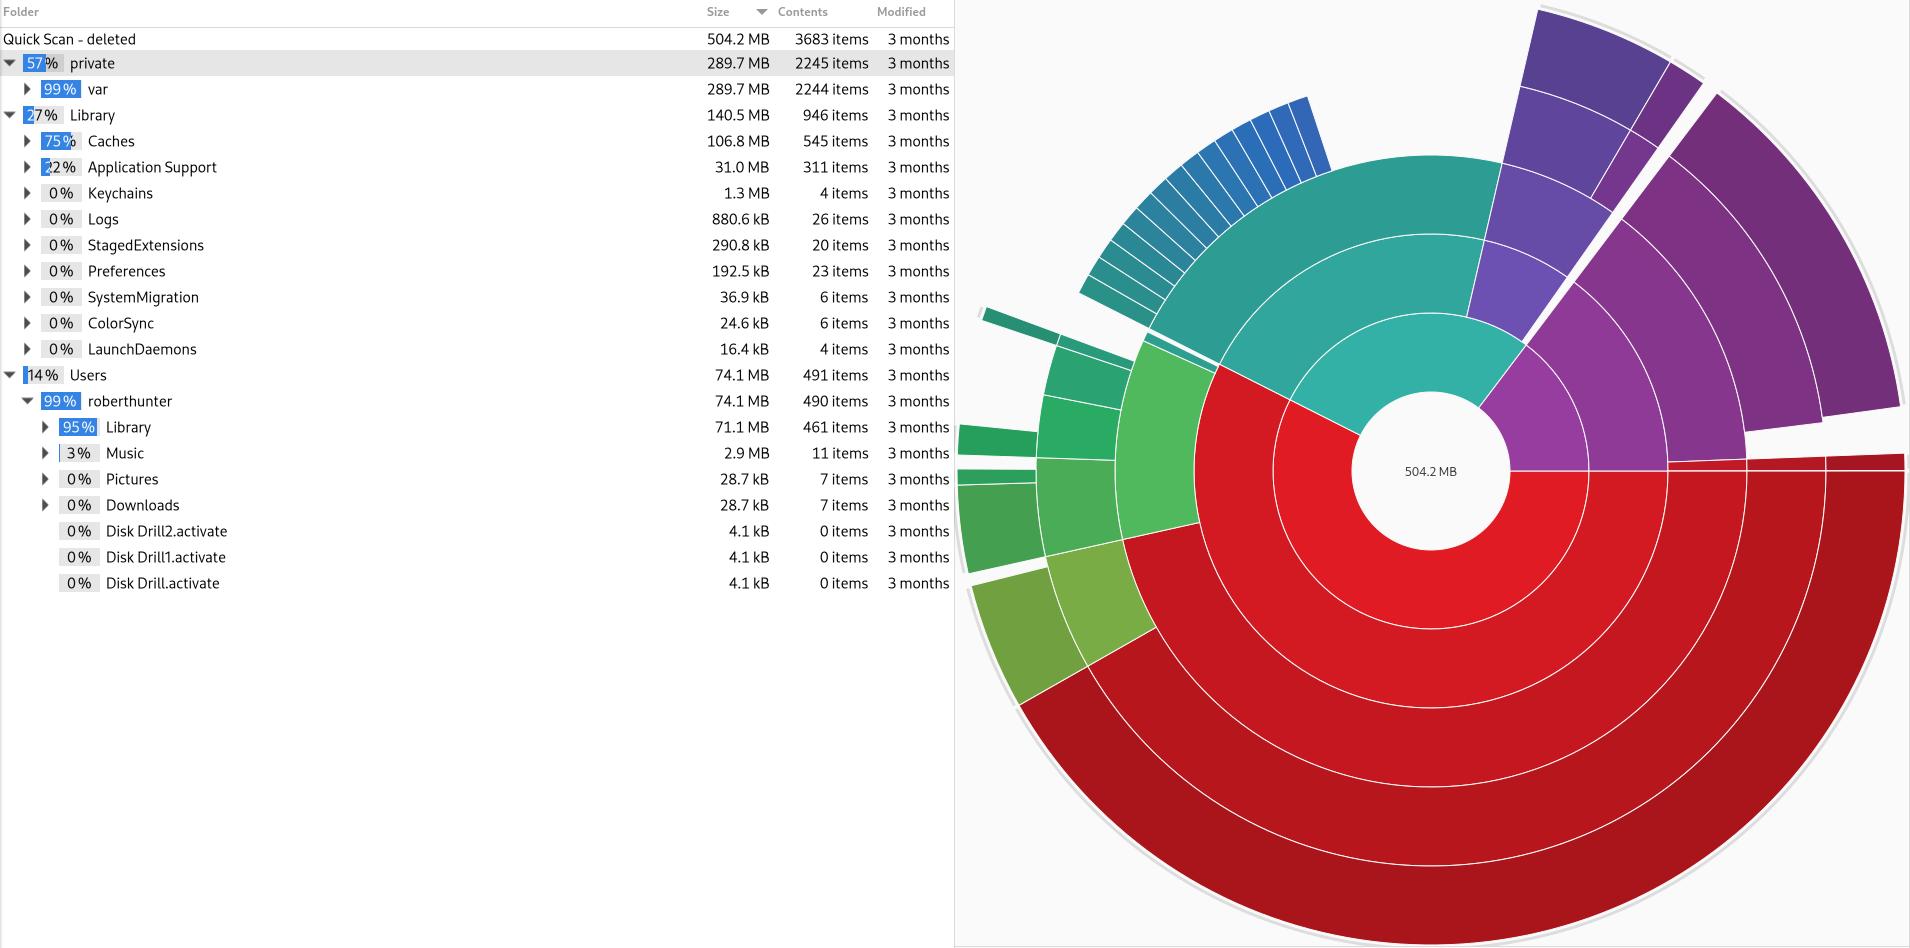Collapse the roberthunter folder

(x=28, y=401)
